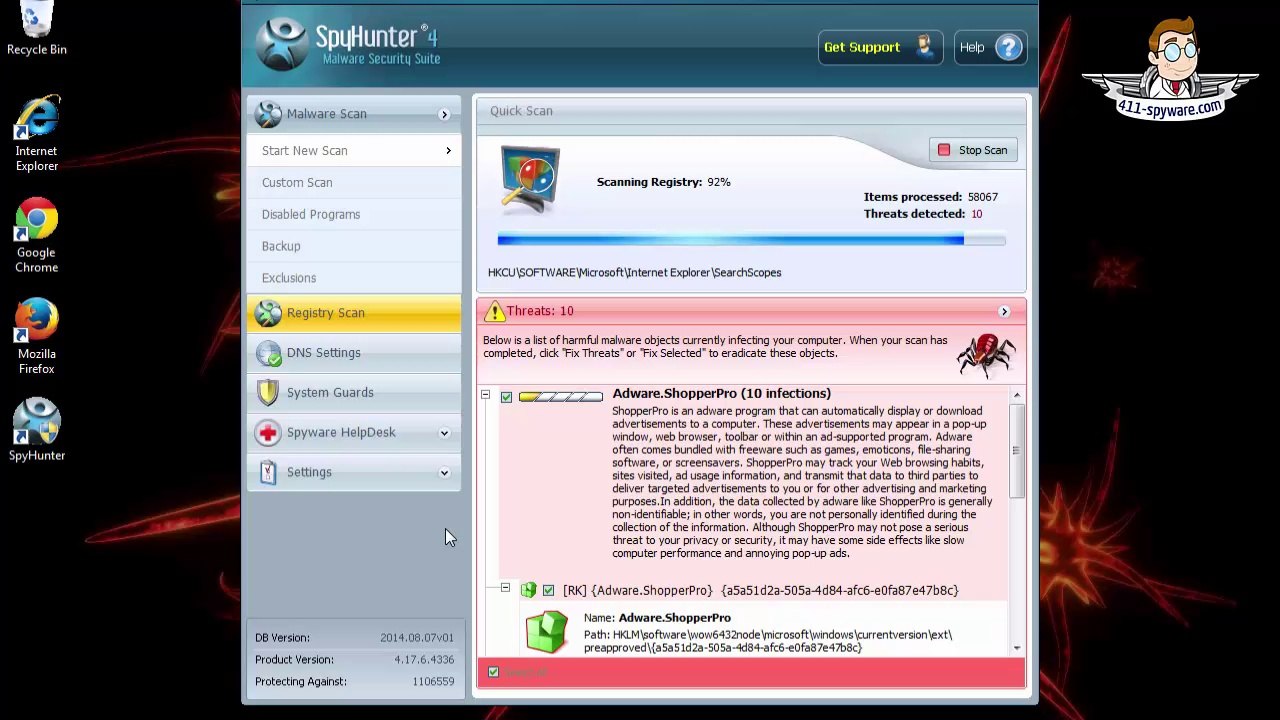
Task: Go to Exclusions in the sidebar
Action: 354,279
